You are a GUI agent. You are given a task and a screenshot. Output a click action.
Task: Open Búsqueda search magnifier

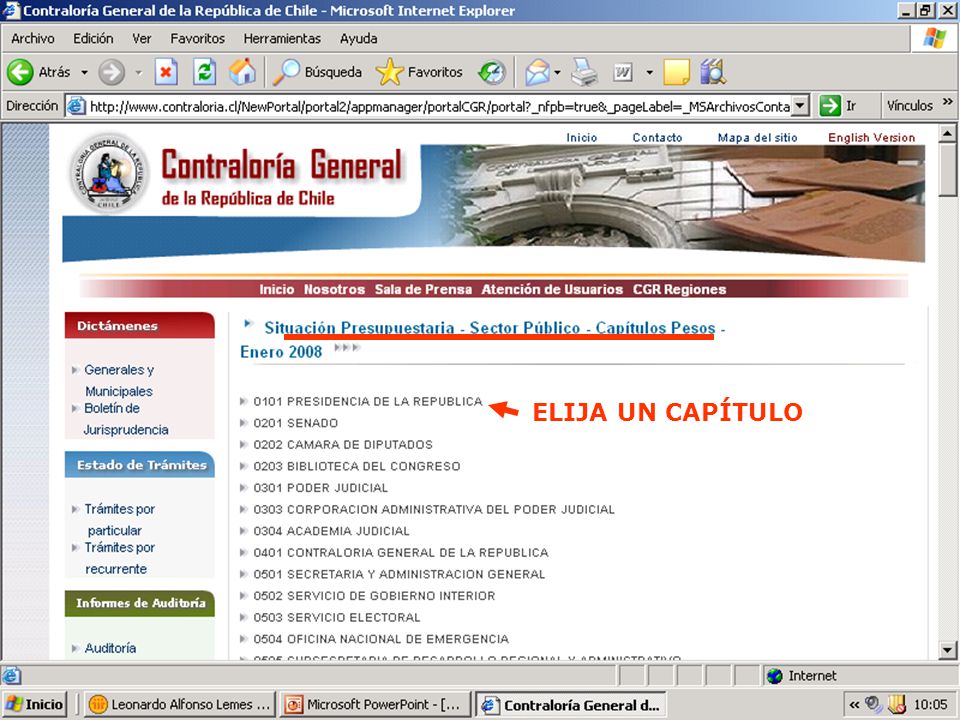point(285,72)
